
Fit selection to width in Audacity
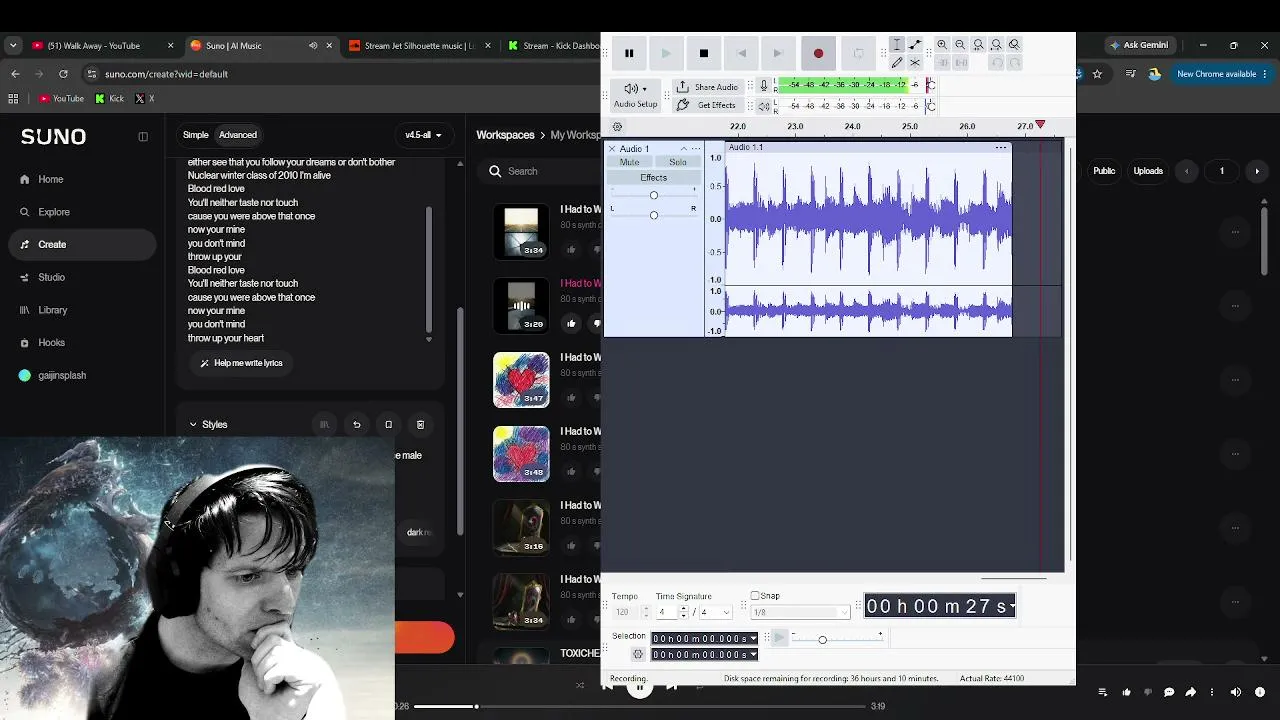point(978,45)
